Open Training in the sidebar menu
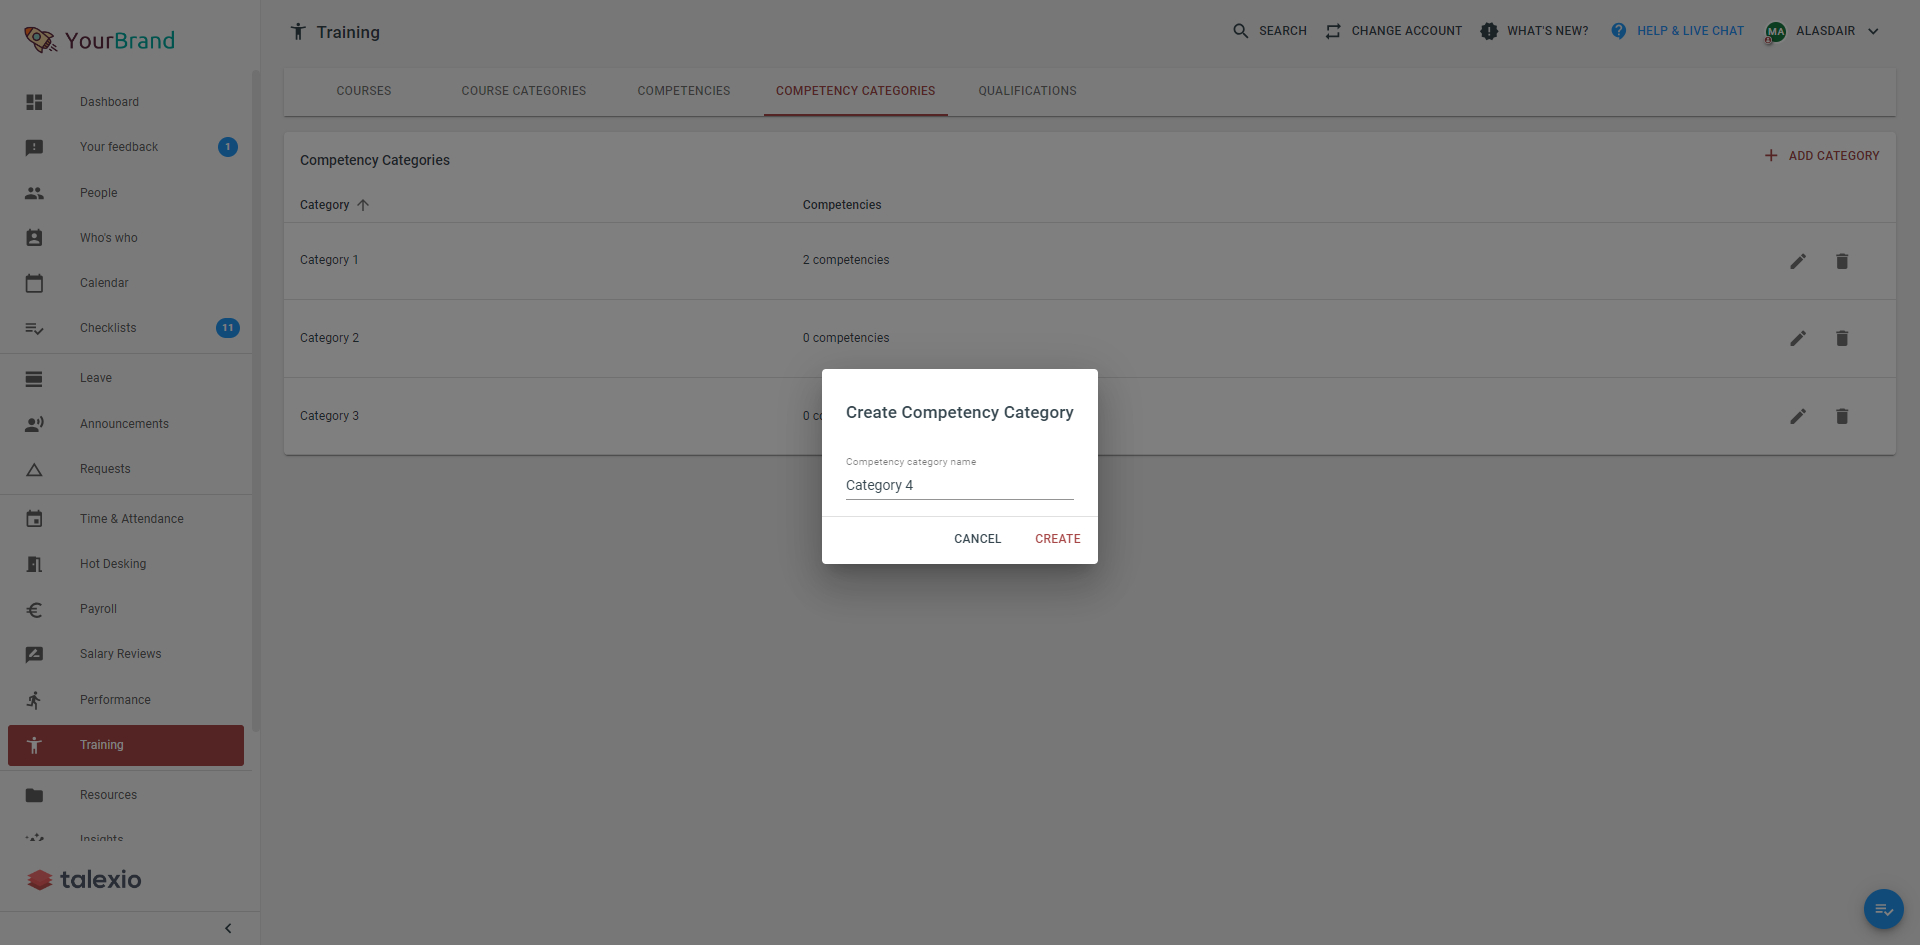Screen dimensions: 1920x945 126,745
